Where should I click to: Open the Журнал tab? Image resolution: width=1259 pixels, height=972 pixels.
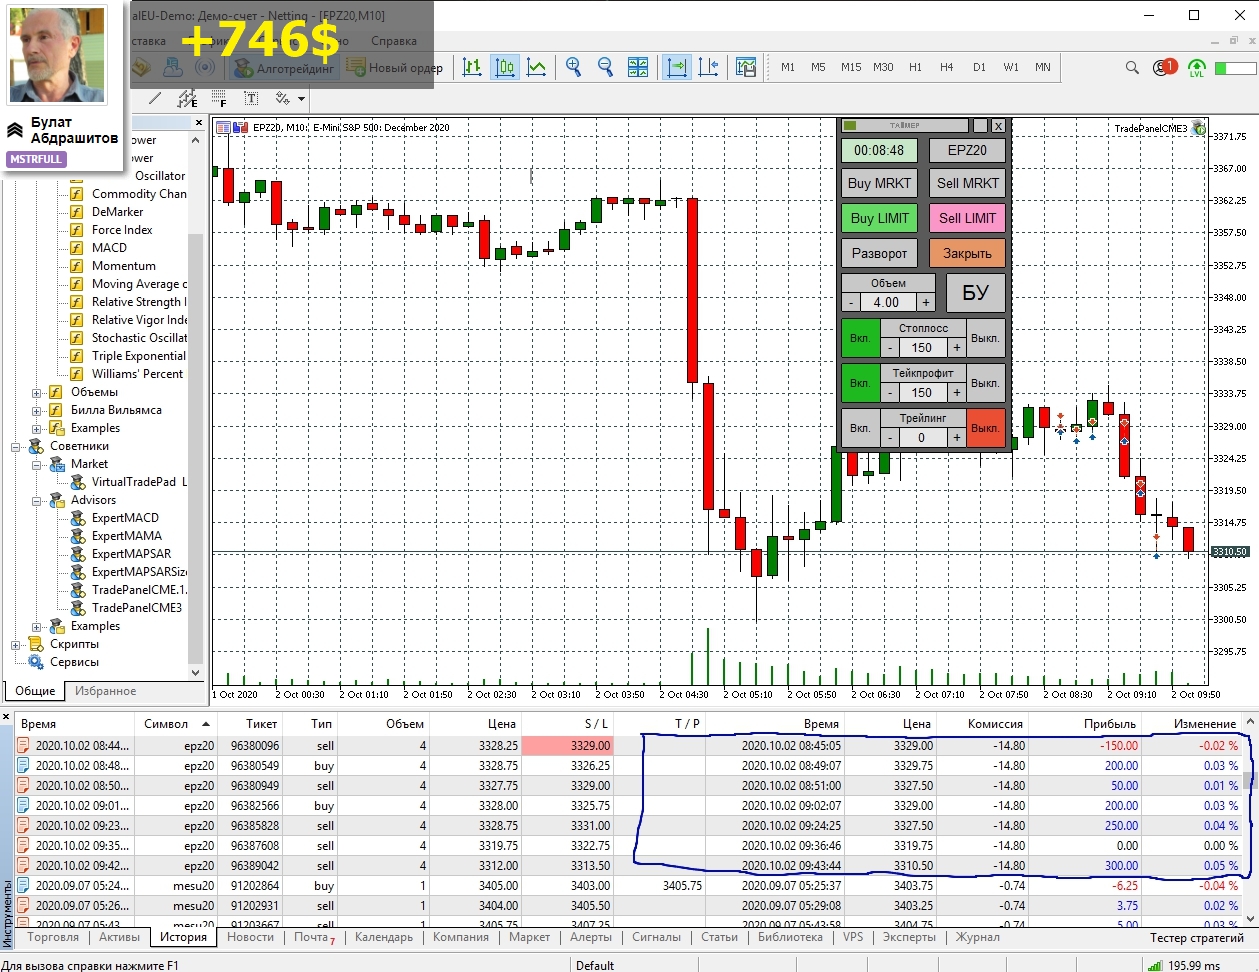[x=977, y=937]
